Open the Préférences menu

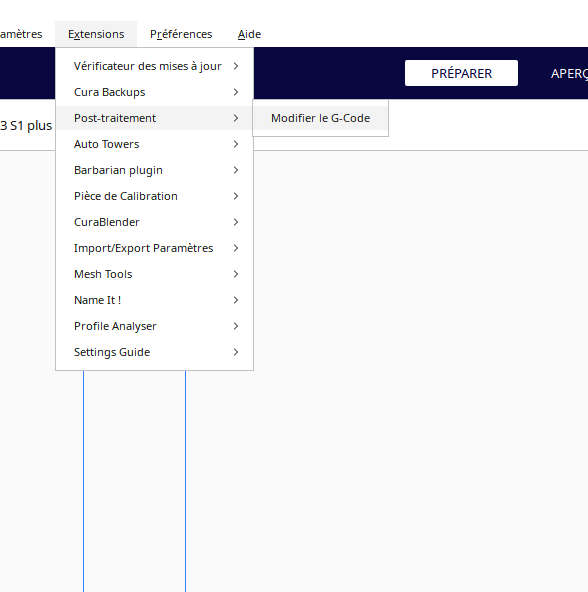coord(181,34)
